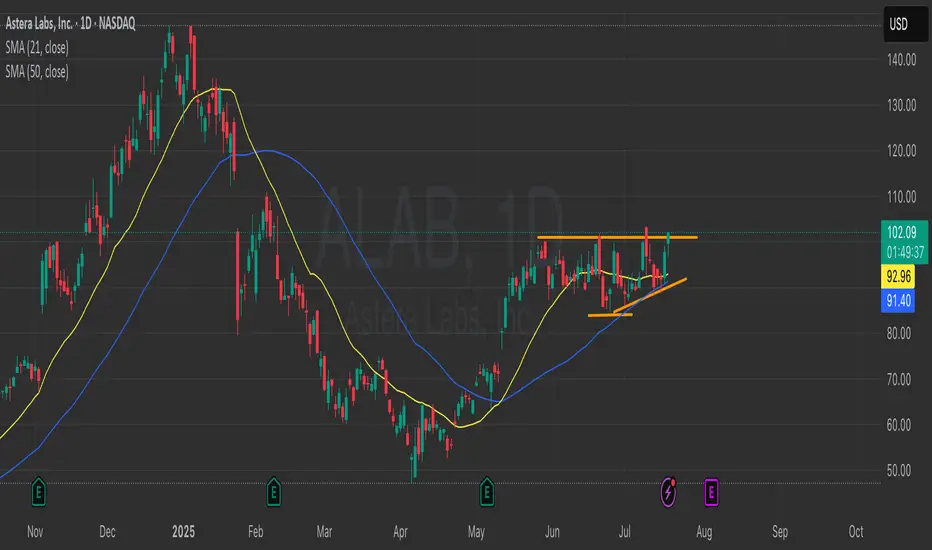Select the short orange support line
This screenshot has width=932, height=550.
[610, 315]
